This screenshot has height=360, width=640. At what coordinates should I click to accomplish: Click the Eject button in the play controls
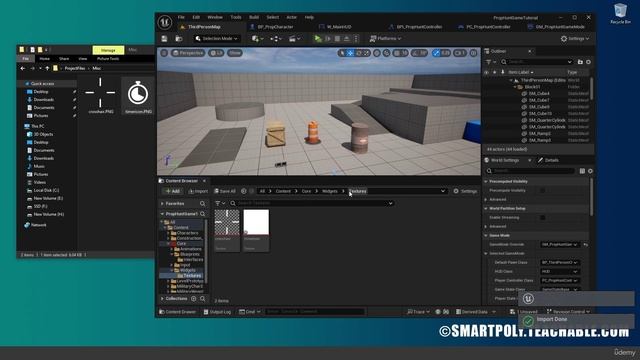coord(347,39)
